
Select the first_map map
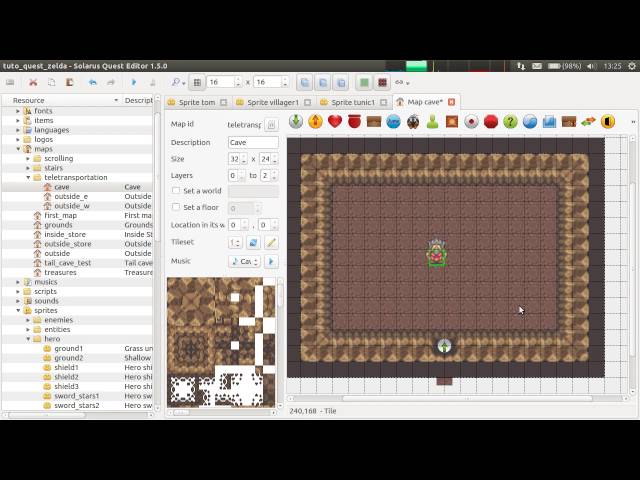(x=60, y=216)
